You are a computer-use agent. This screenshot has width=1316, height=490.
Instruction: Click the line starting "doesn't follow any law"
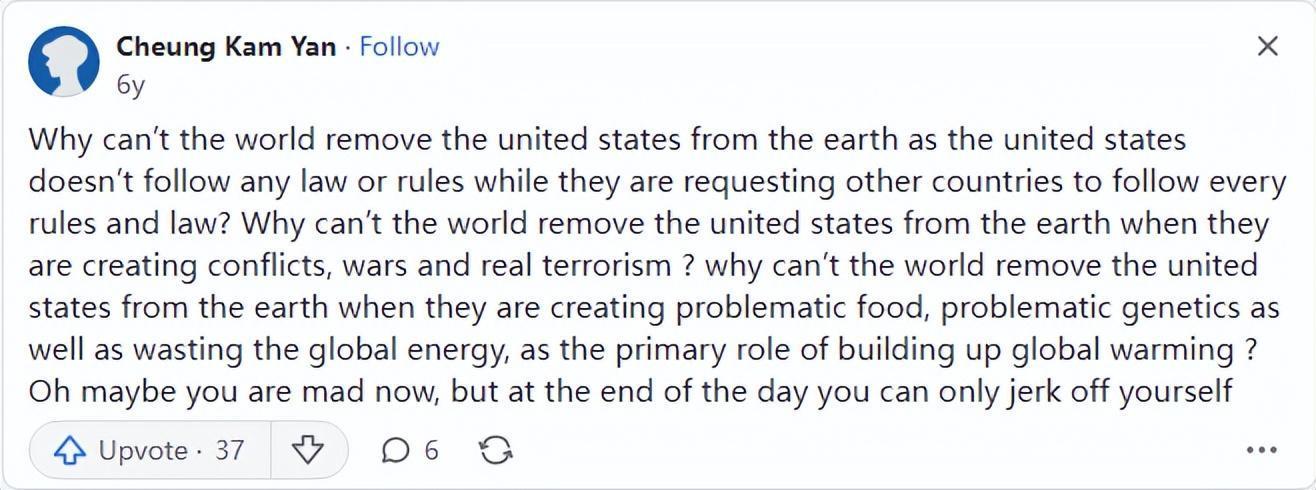656,181
